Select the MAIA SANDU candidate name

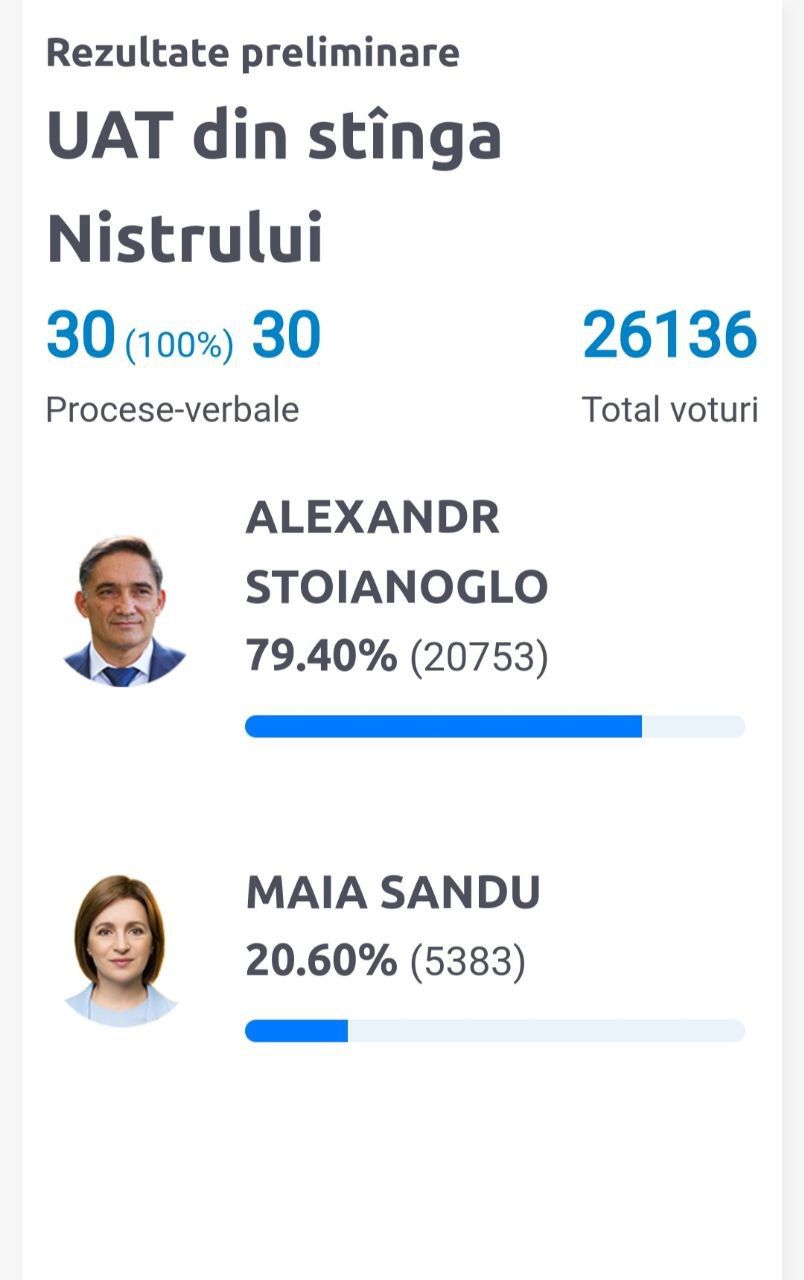pyautogui.click(x=393, y=893)
